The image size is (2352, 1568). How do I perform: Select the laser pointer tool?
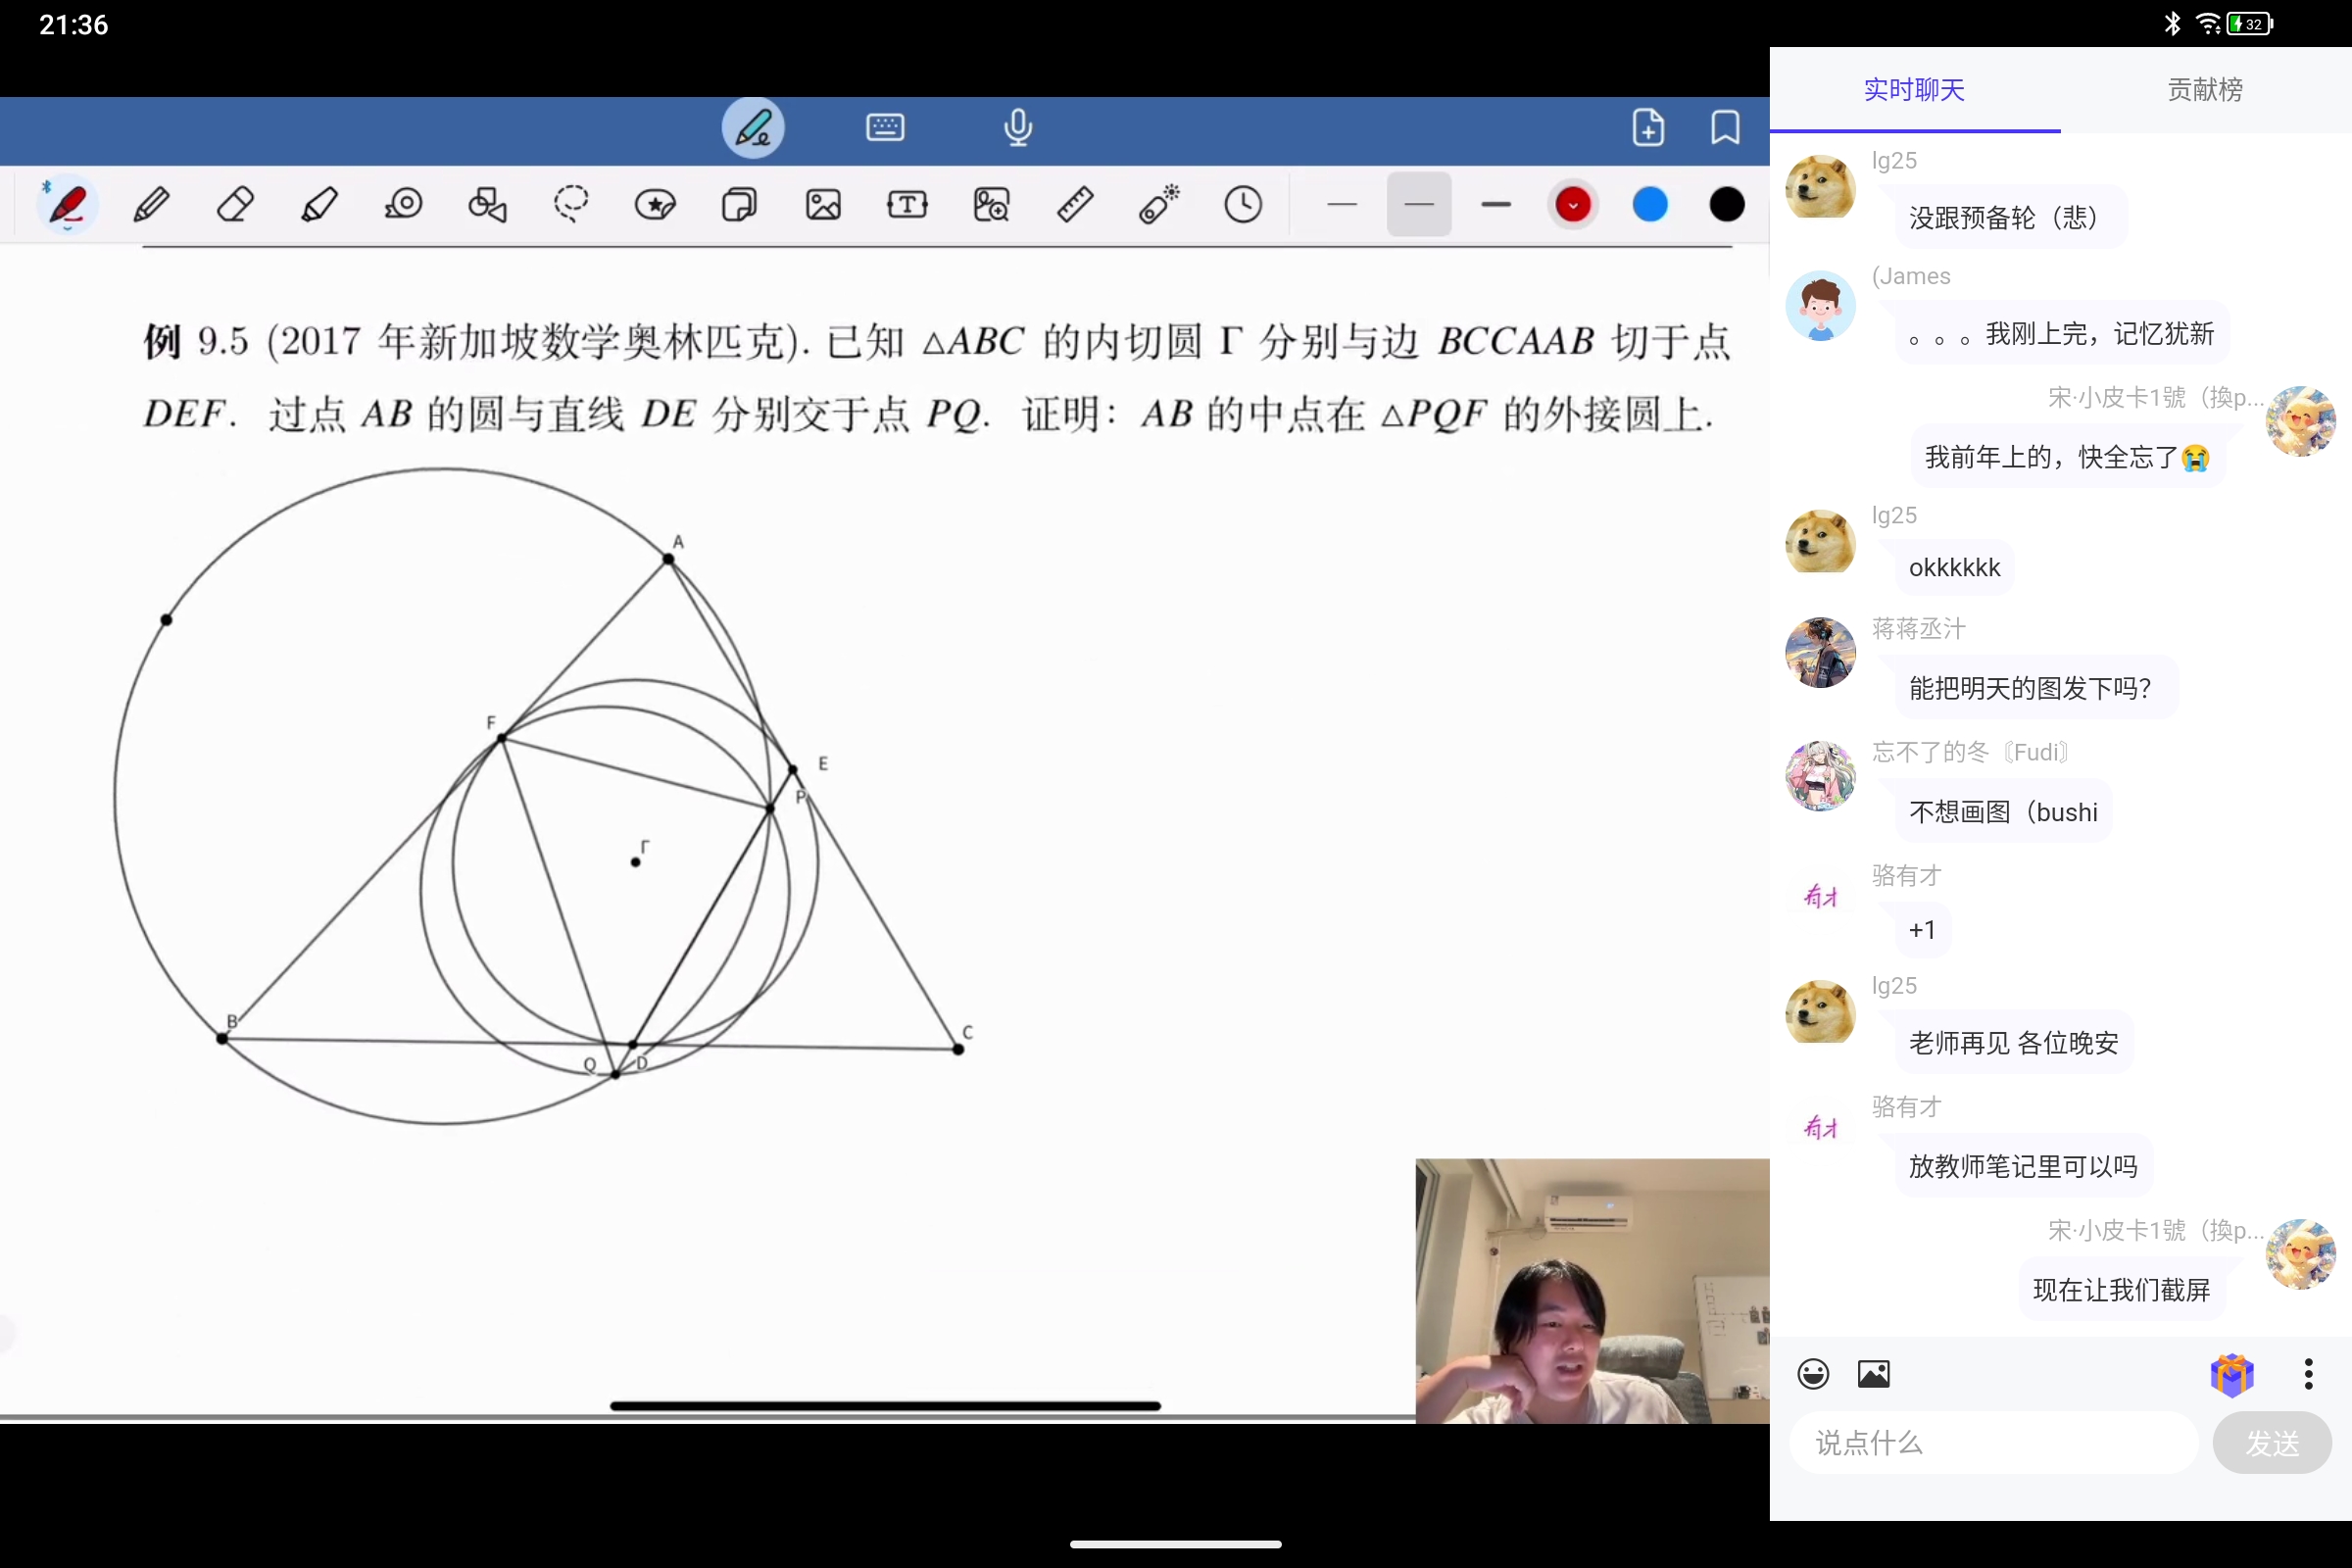coord(1159,205)
